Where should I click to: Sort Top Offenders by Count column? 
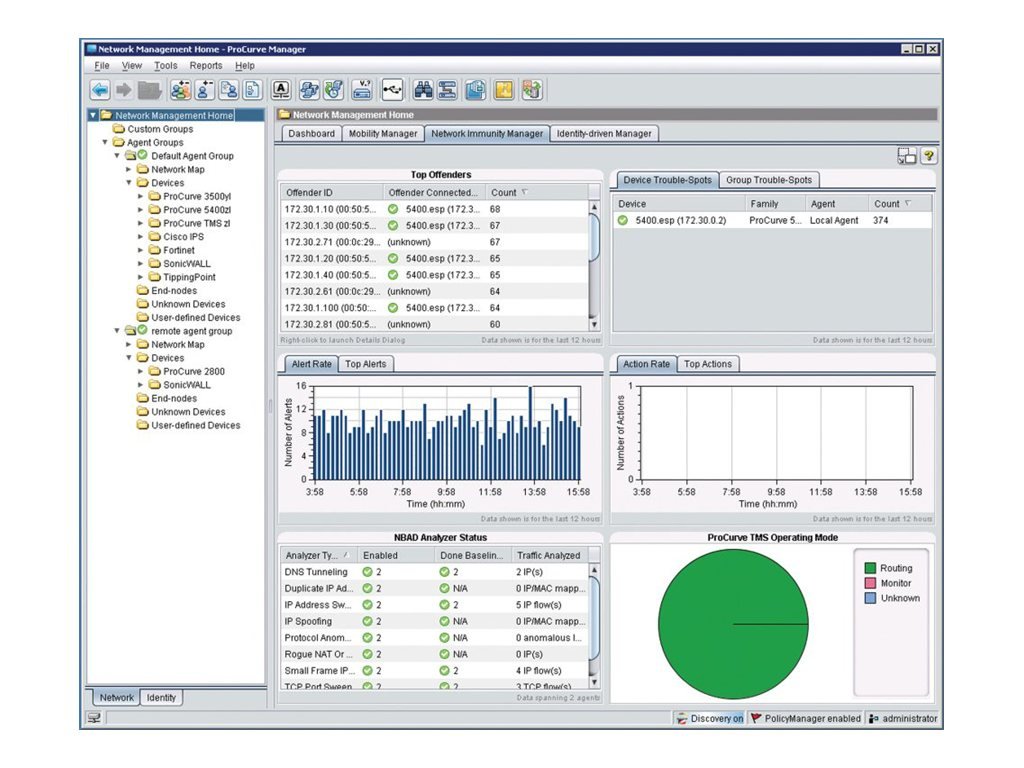click(x=537, y=193)
